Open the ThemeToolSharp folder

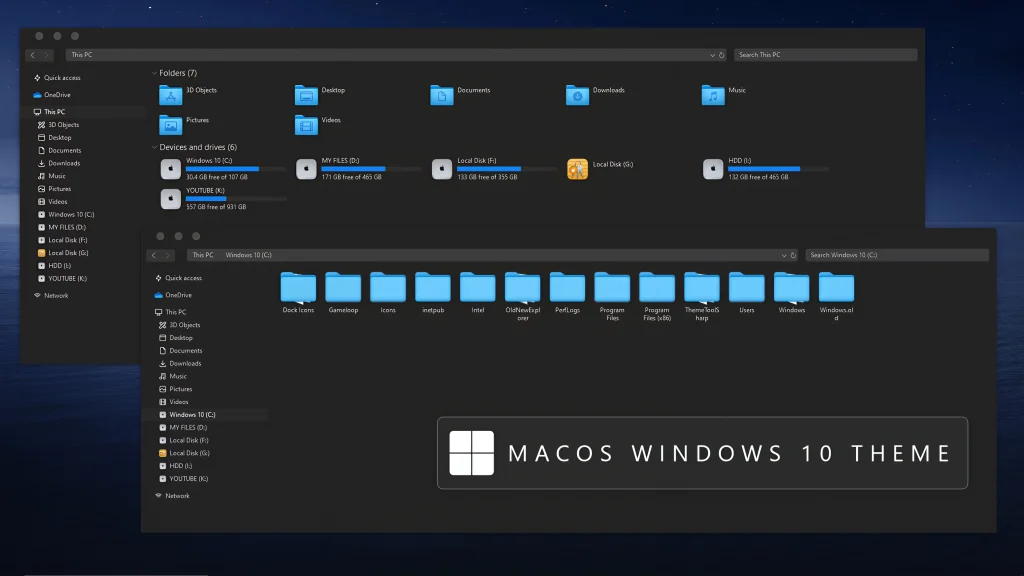click(702, 288)
